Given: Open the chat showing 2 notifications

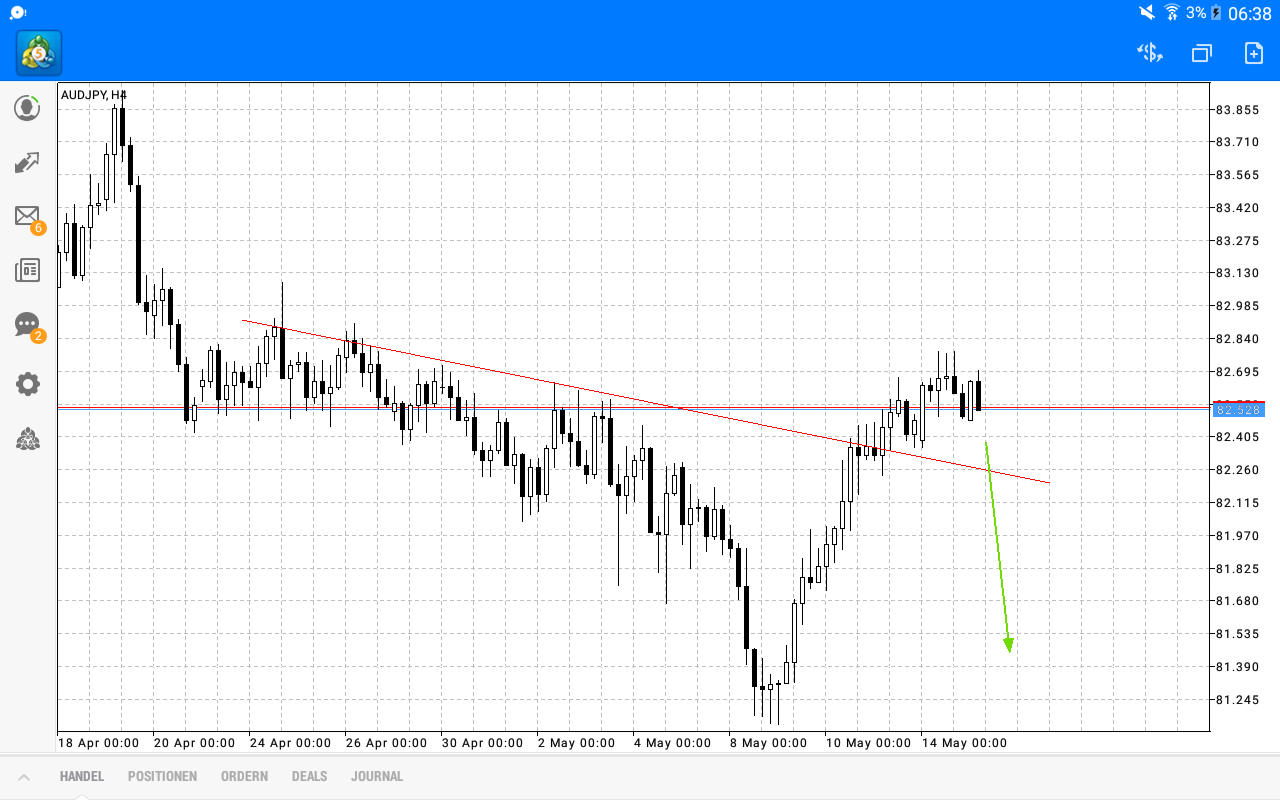Looking at the screenshot, I should tap(27, 324).
